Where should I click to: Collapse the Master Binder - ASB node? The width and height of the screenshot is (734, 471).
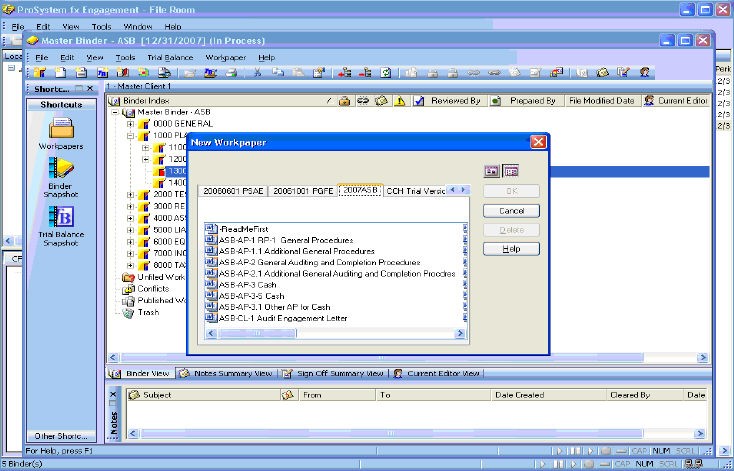(116, 112)
